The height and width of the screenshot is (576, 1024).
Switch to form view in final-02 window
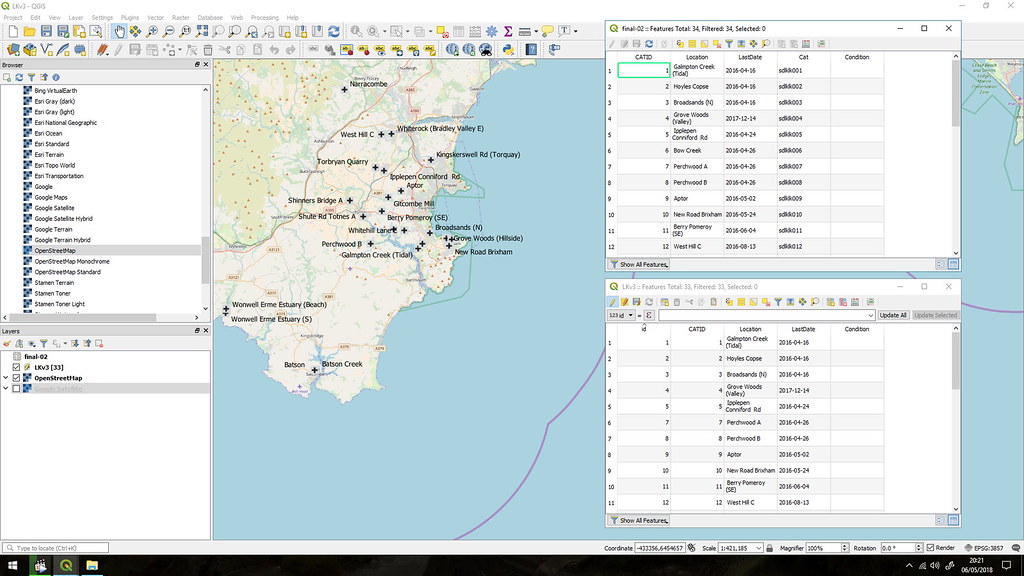pos(940,264)
